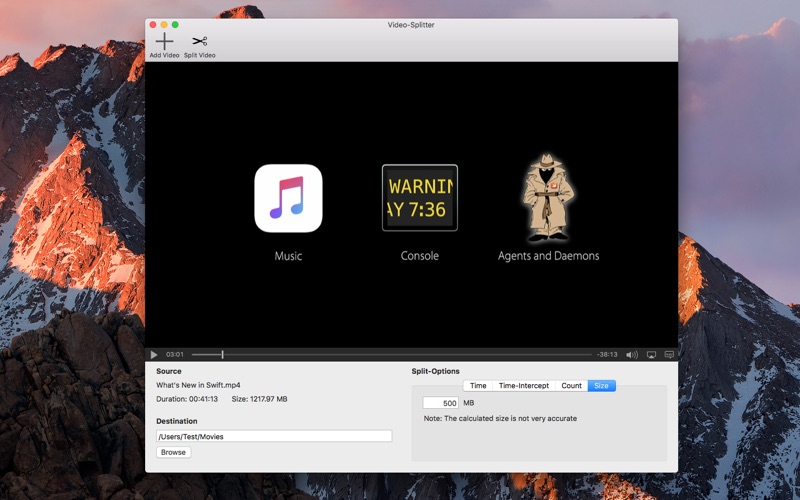Viewport: 800px width, 500px height.
Task: Click the Size: 1217.97 MB text
Action: (x=259, y=399)
